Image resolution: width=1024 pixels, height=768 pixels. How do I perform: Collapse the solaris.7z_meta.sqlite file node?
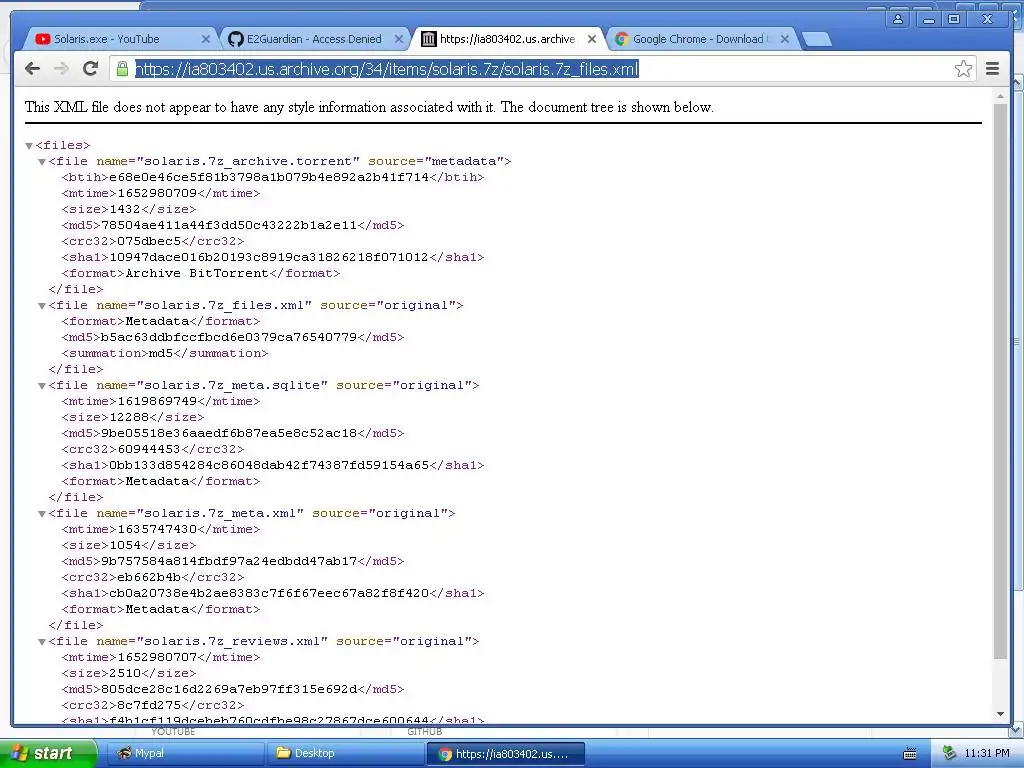[42, 385]
